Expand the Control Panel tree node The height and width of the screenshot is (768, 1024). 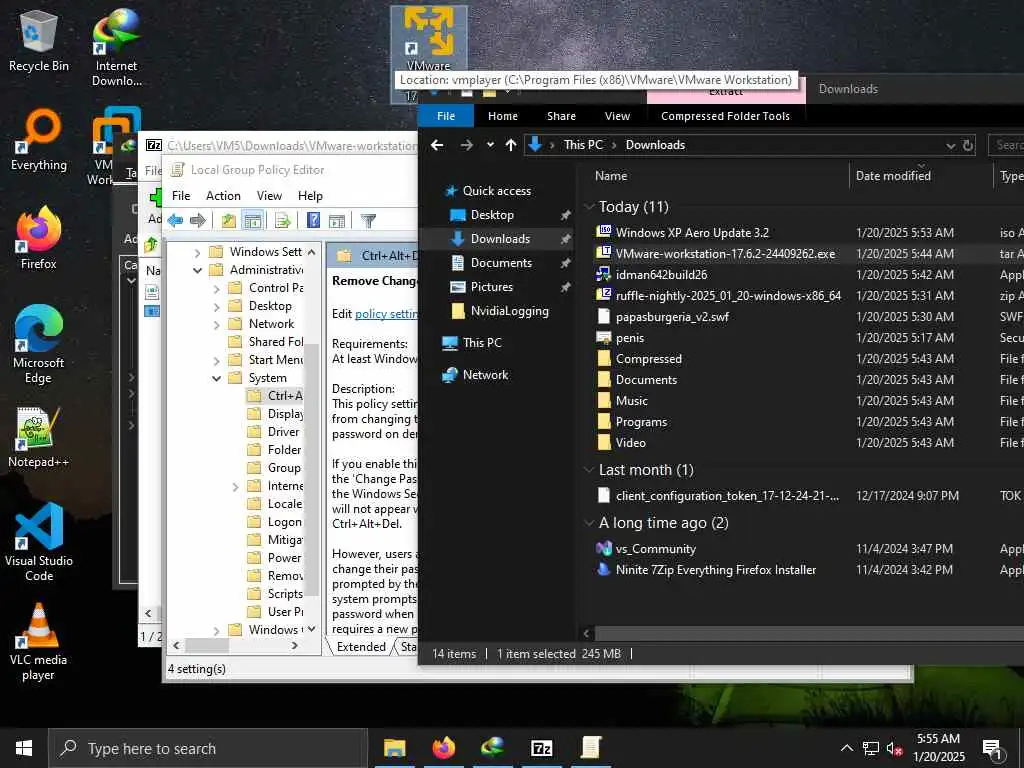point(217,289)
